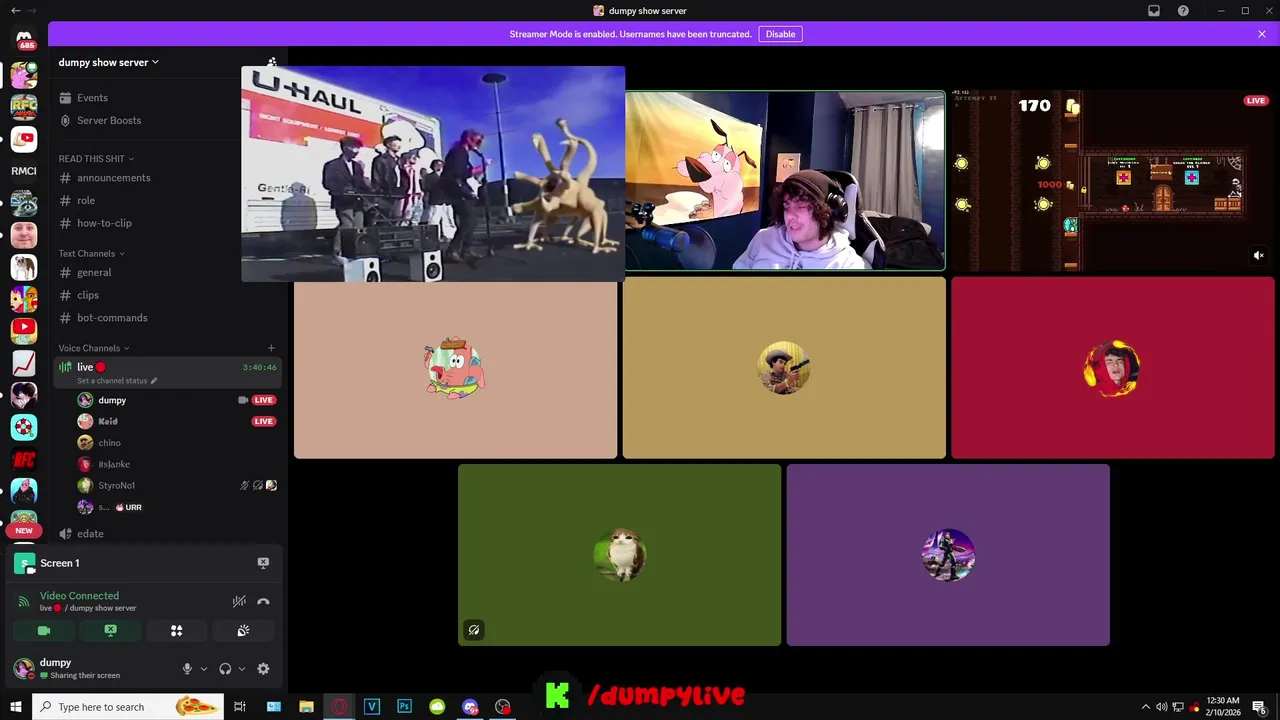Select the live voice channel
The image size is (1280, 720).
(167, 372)
